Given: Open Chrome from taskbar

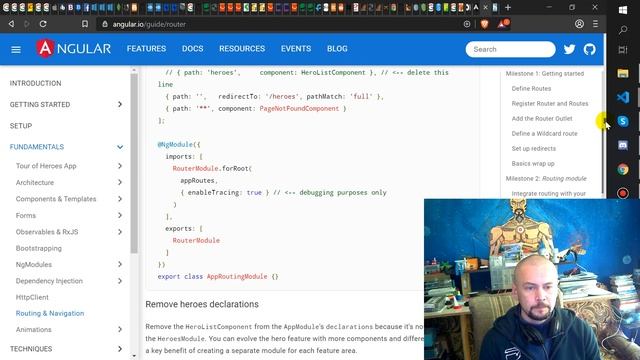Looking at the screenshot, I should coord(623,169).
